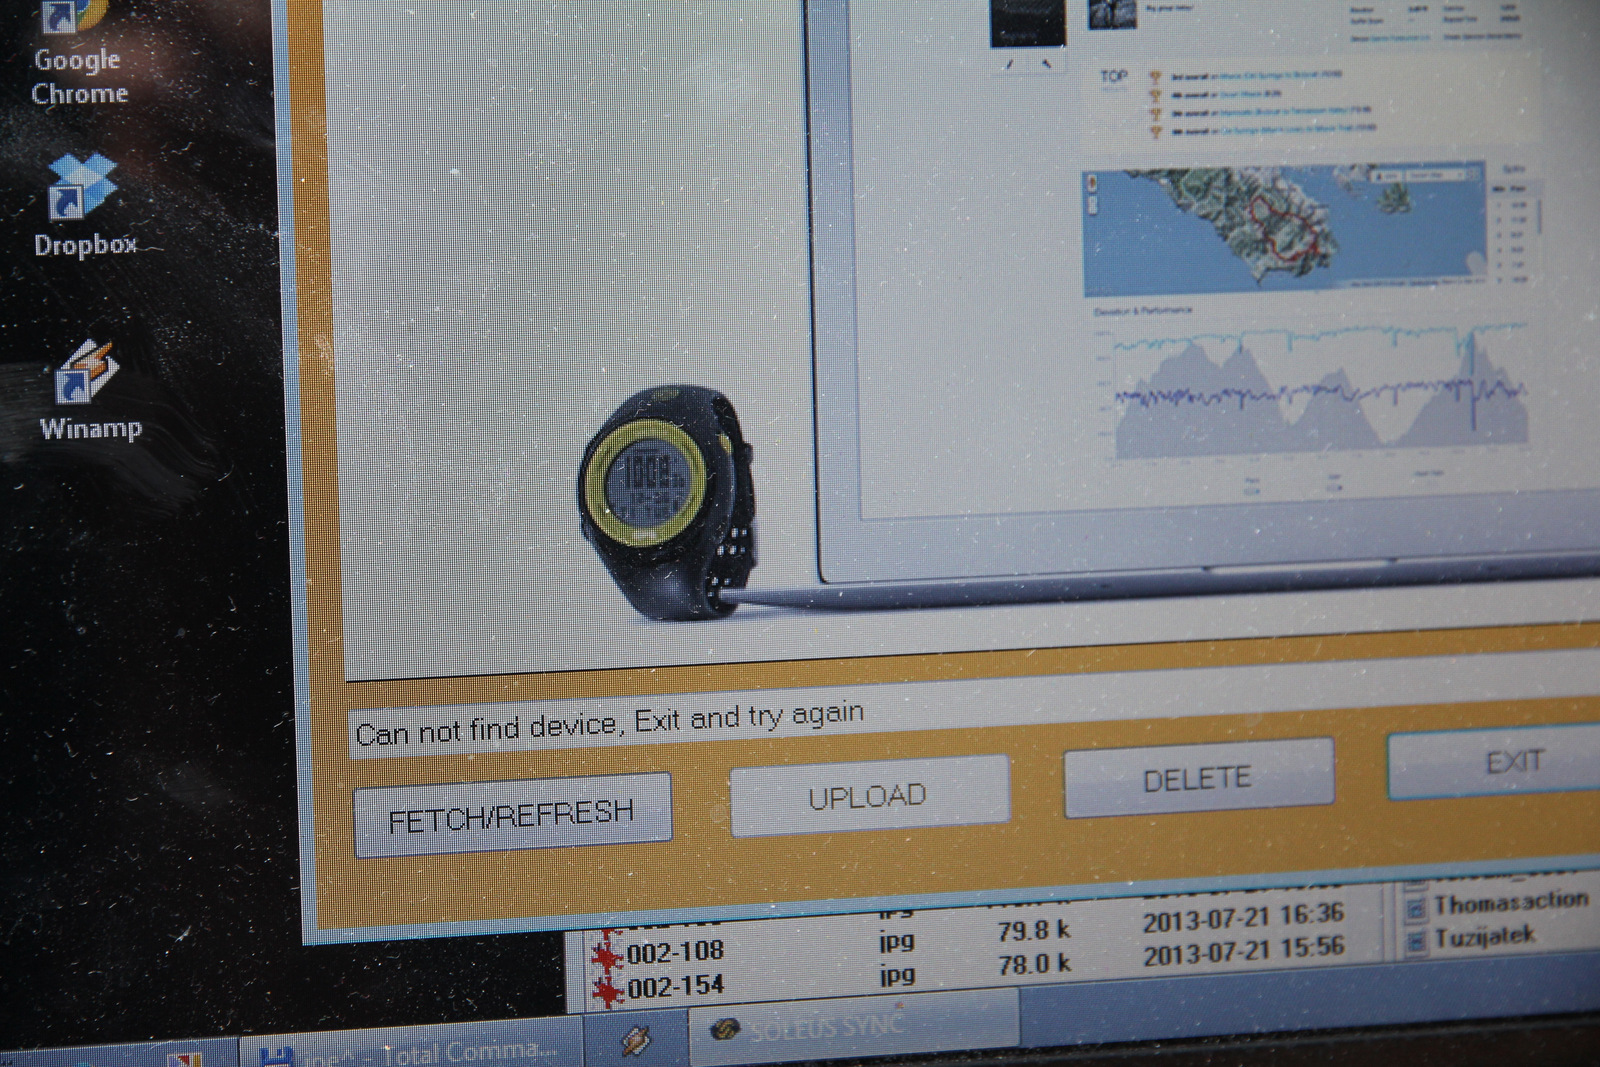
Task: Click the date 2013-07-21 16:36
Action: (x=1243, y=917)
